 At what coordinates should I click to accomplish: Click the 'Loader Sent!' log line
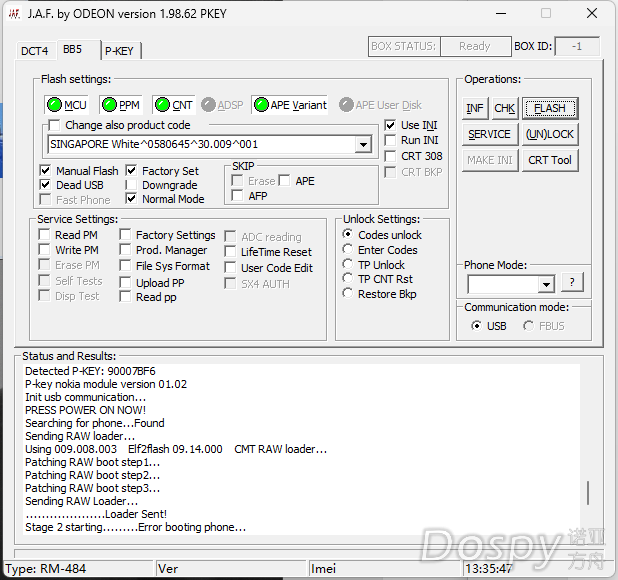(x=96, y=514)
